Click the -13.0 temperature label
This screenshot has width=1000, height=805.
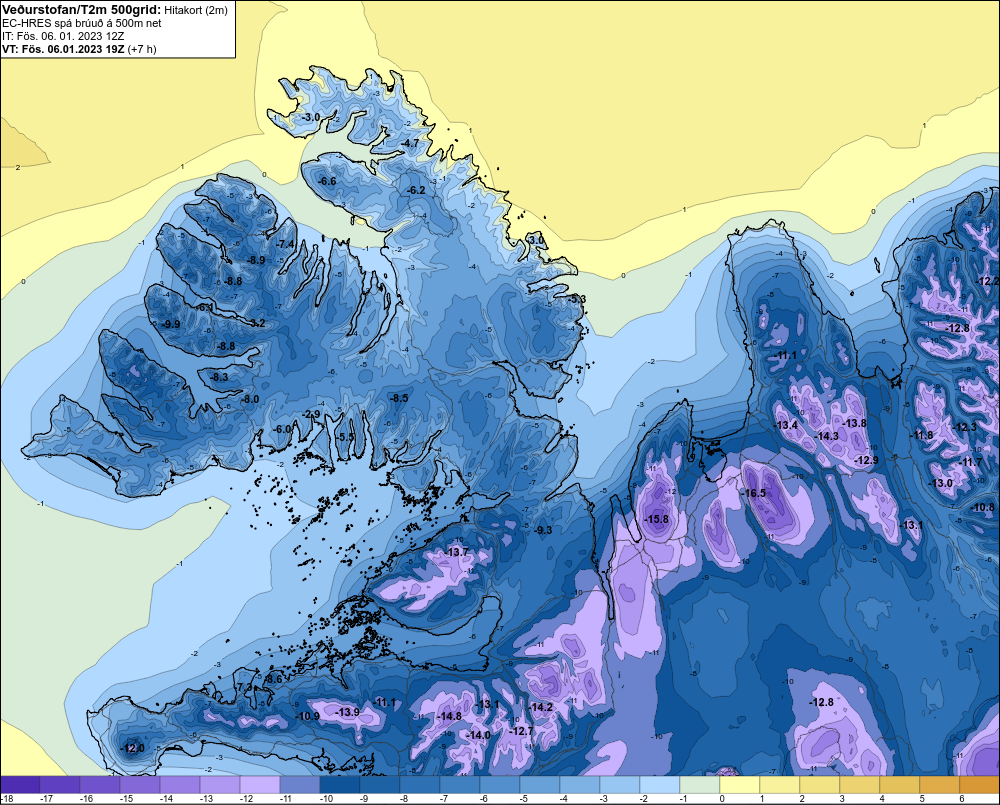[940, 483]
